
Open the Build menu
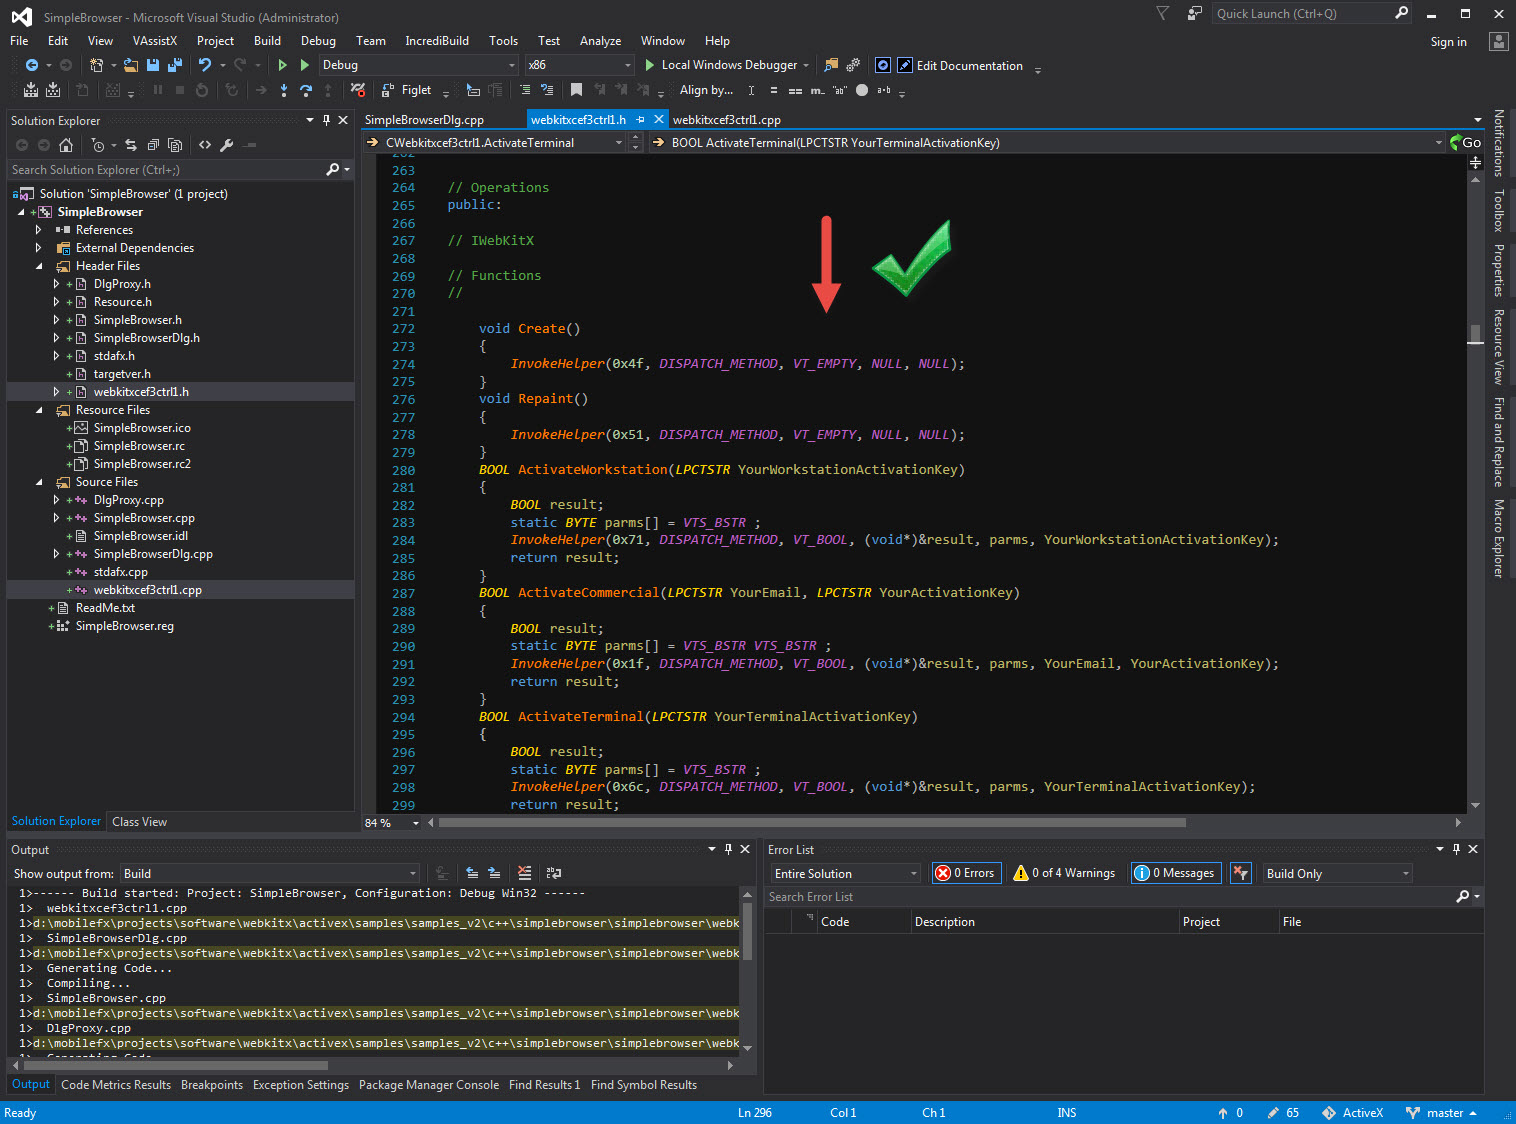[267, 41]
